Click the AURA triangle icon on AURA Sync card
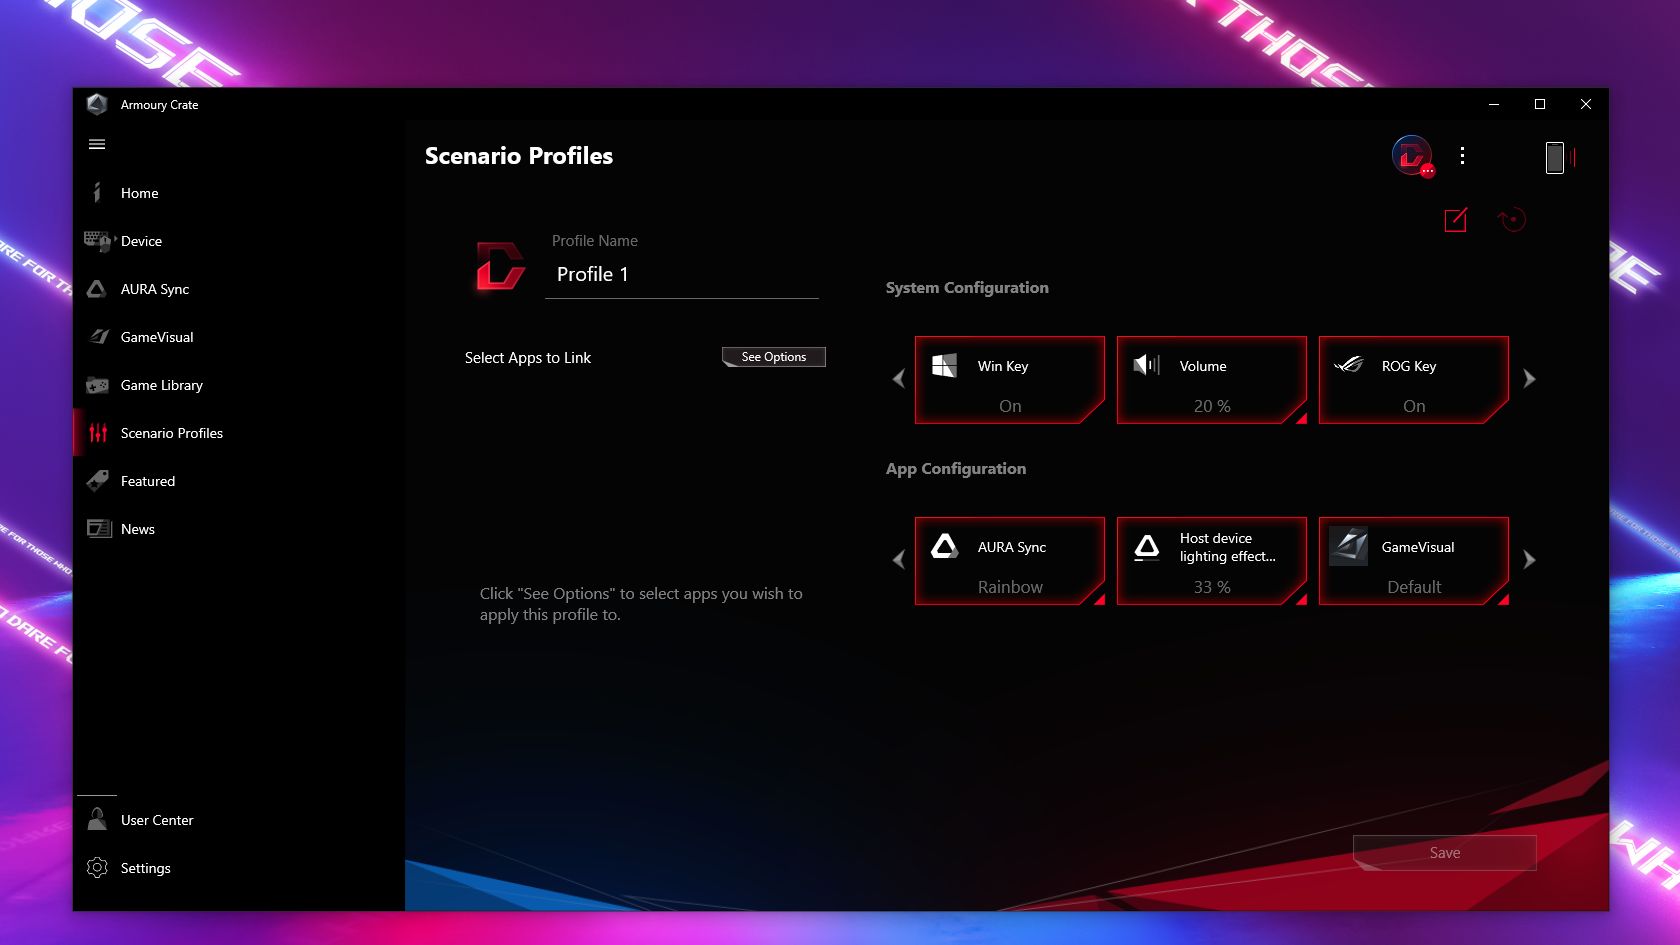This screenshot has width=1680, height=945. [945, 546]
